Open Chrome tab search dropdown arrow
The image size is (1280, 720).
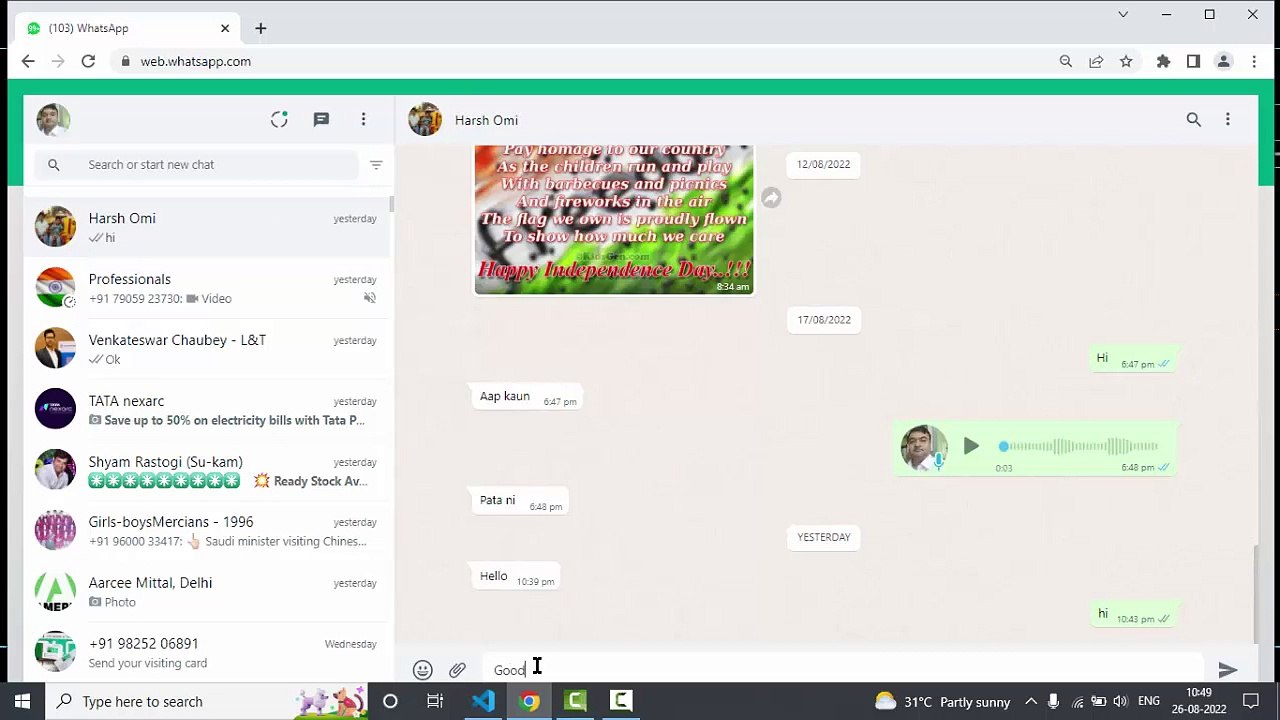[x=1123, y=14]
